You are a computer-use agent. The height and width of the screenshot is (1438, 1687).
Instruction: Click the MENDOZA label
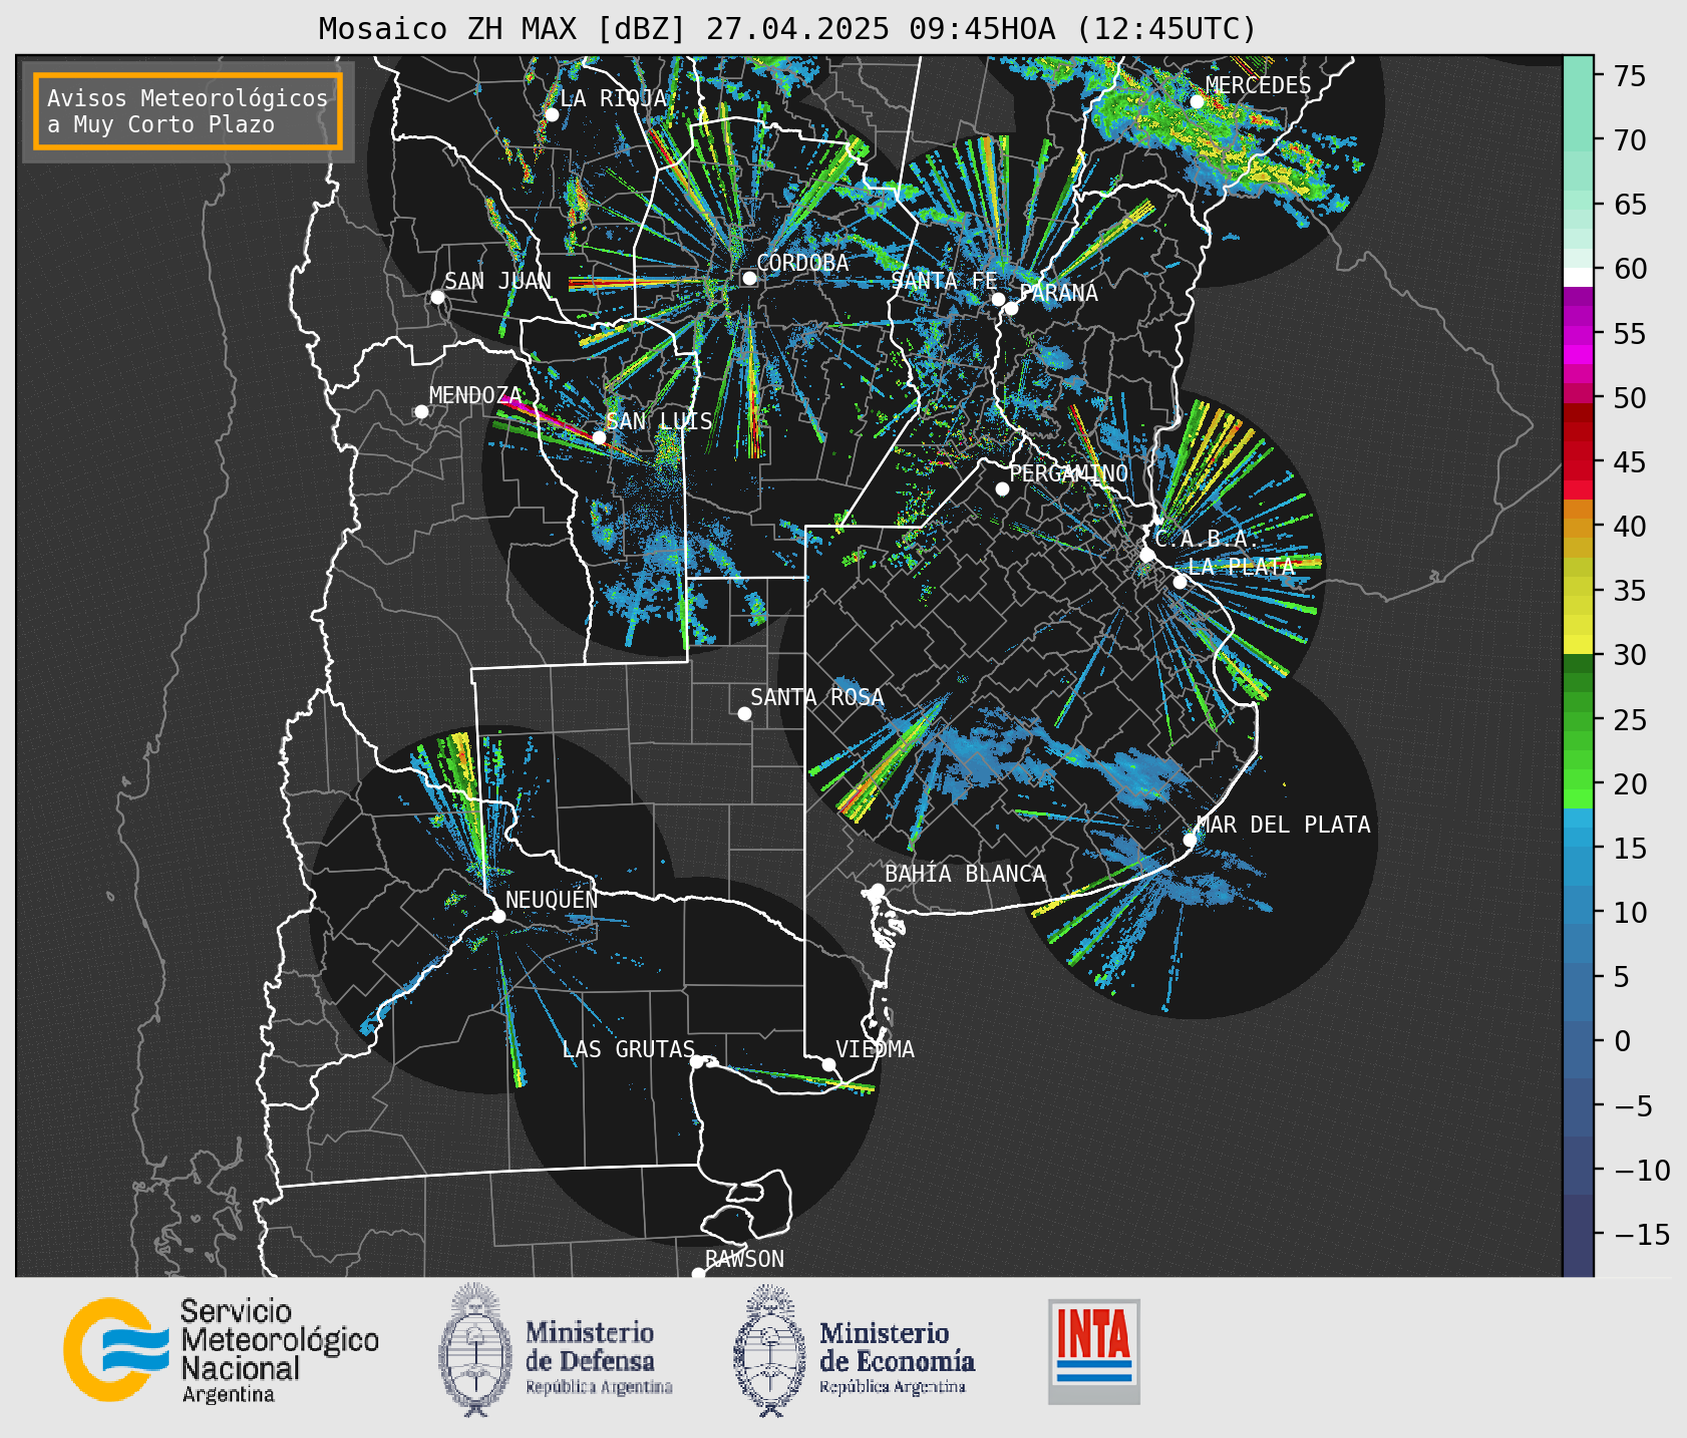coord(475,396)
